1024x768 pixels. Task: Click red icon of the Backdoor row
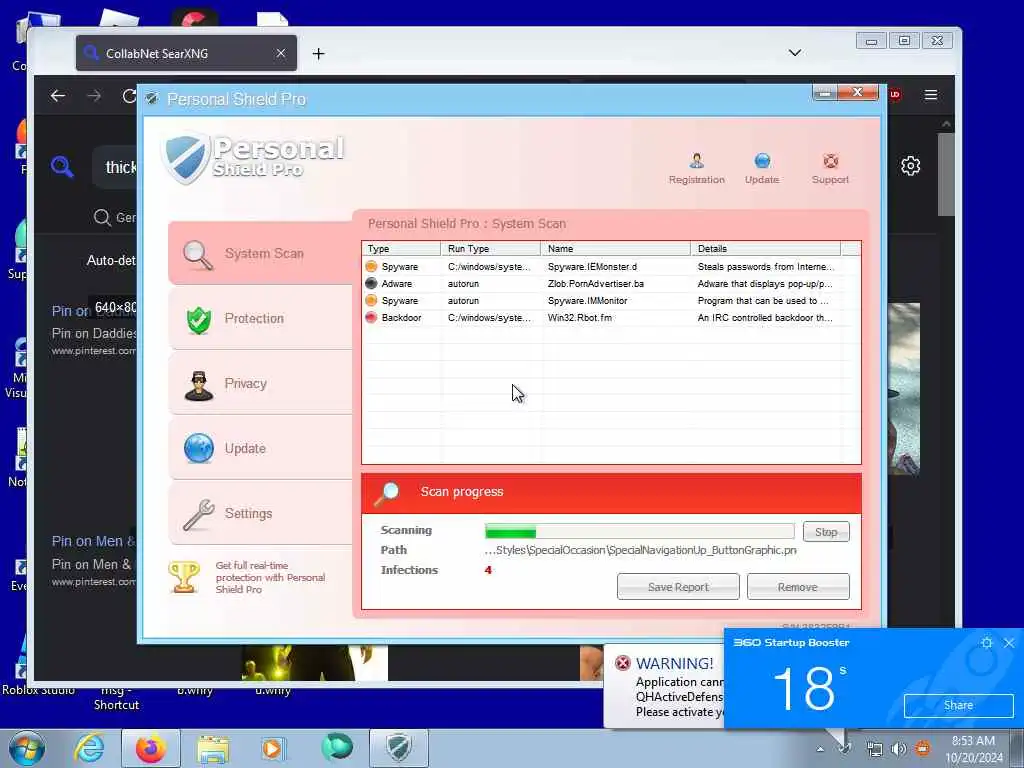(x=371, y=317)
